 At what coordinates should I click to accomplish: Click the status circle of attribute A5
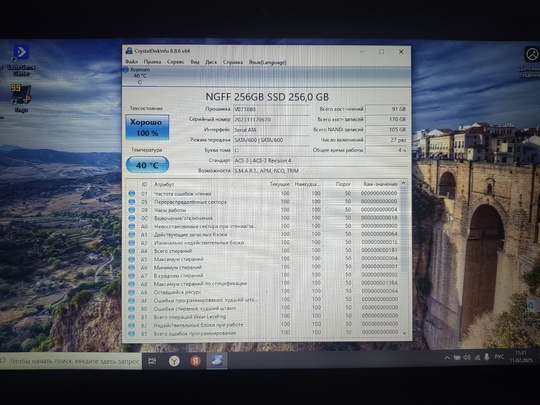tap(132, 259)
